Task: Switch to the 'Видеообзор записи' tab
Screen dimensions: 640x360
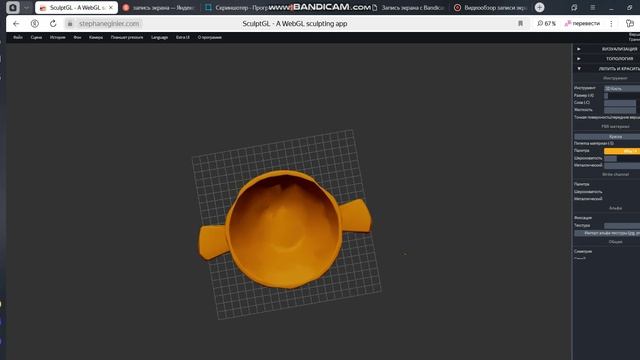Action: (490, 8)
